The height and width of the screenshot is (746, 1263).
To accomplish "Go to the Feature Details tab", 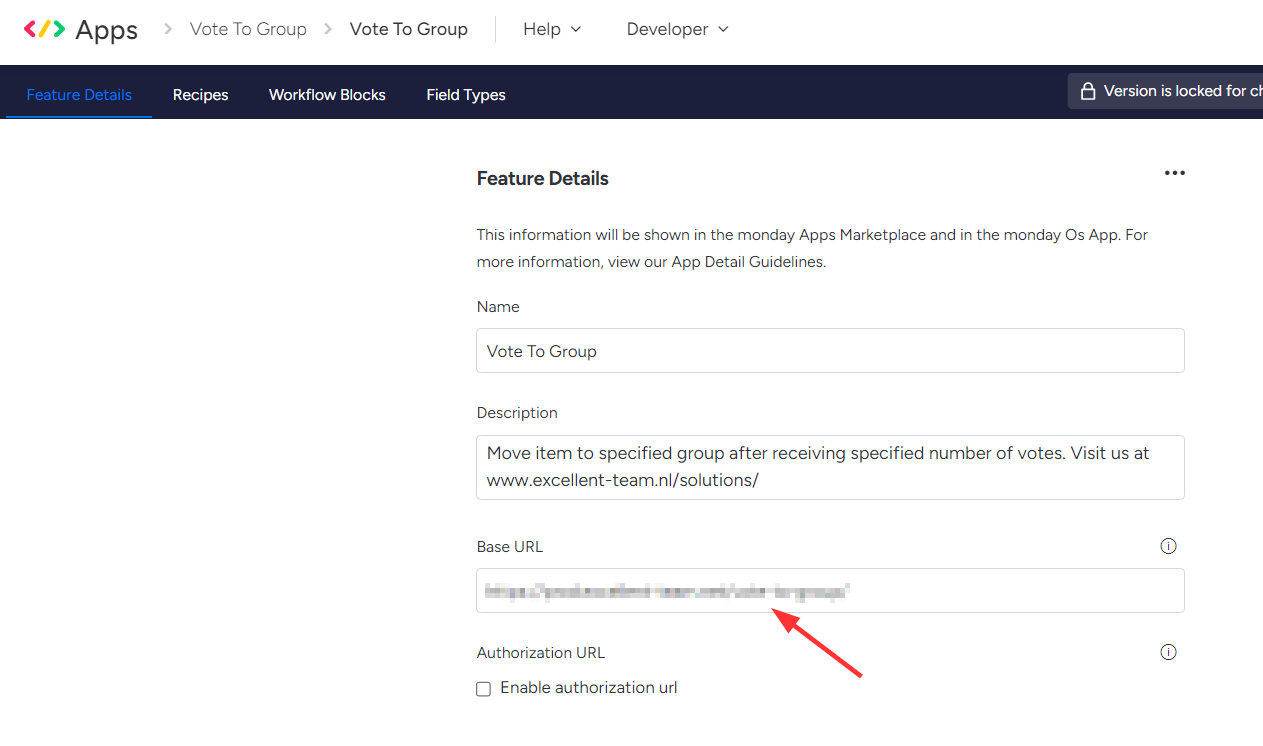I will coord(79,95).
